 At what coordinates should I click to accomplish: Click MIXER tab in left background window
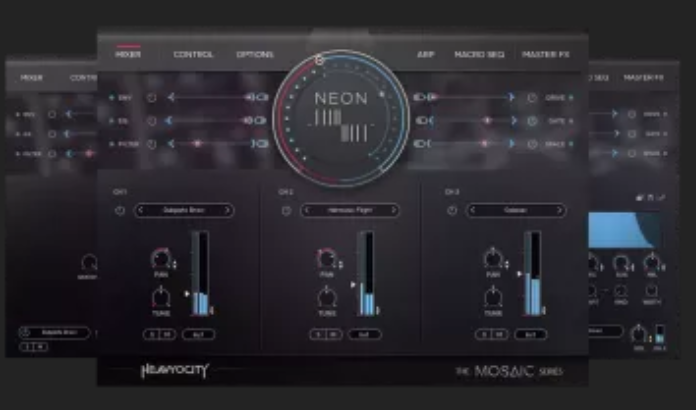click(x=32, y=78)
